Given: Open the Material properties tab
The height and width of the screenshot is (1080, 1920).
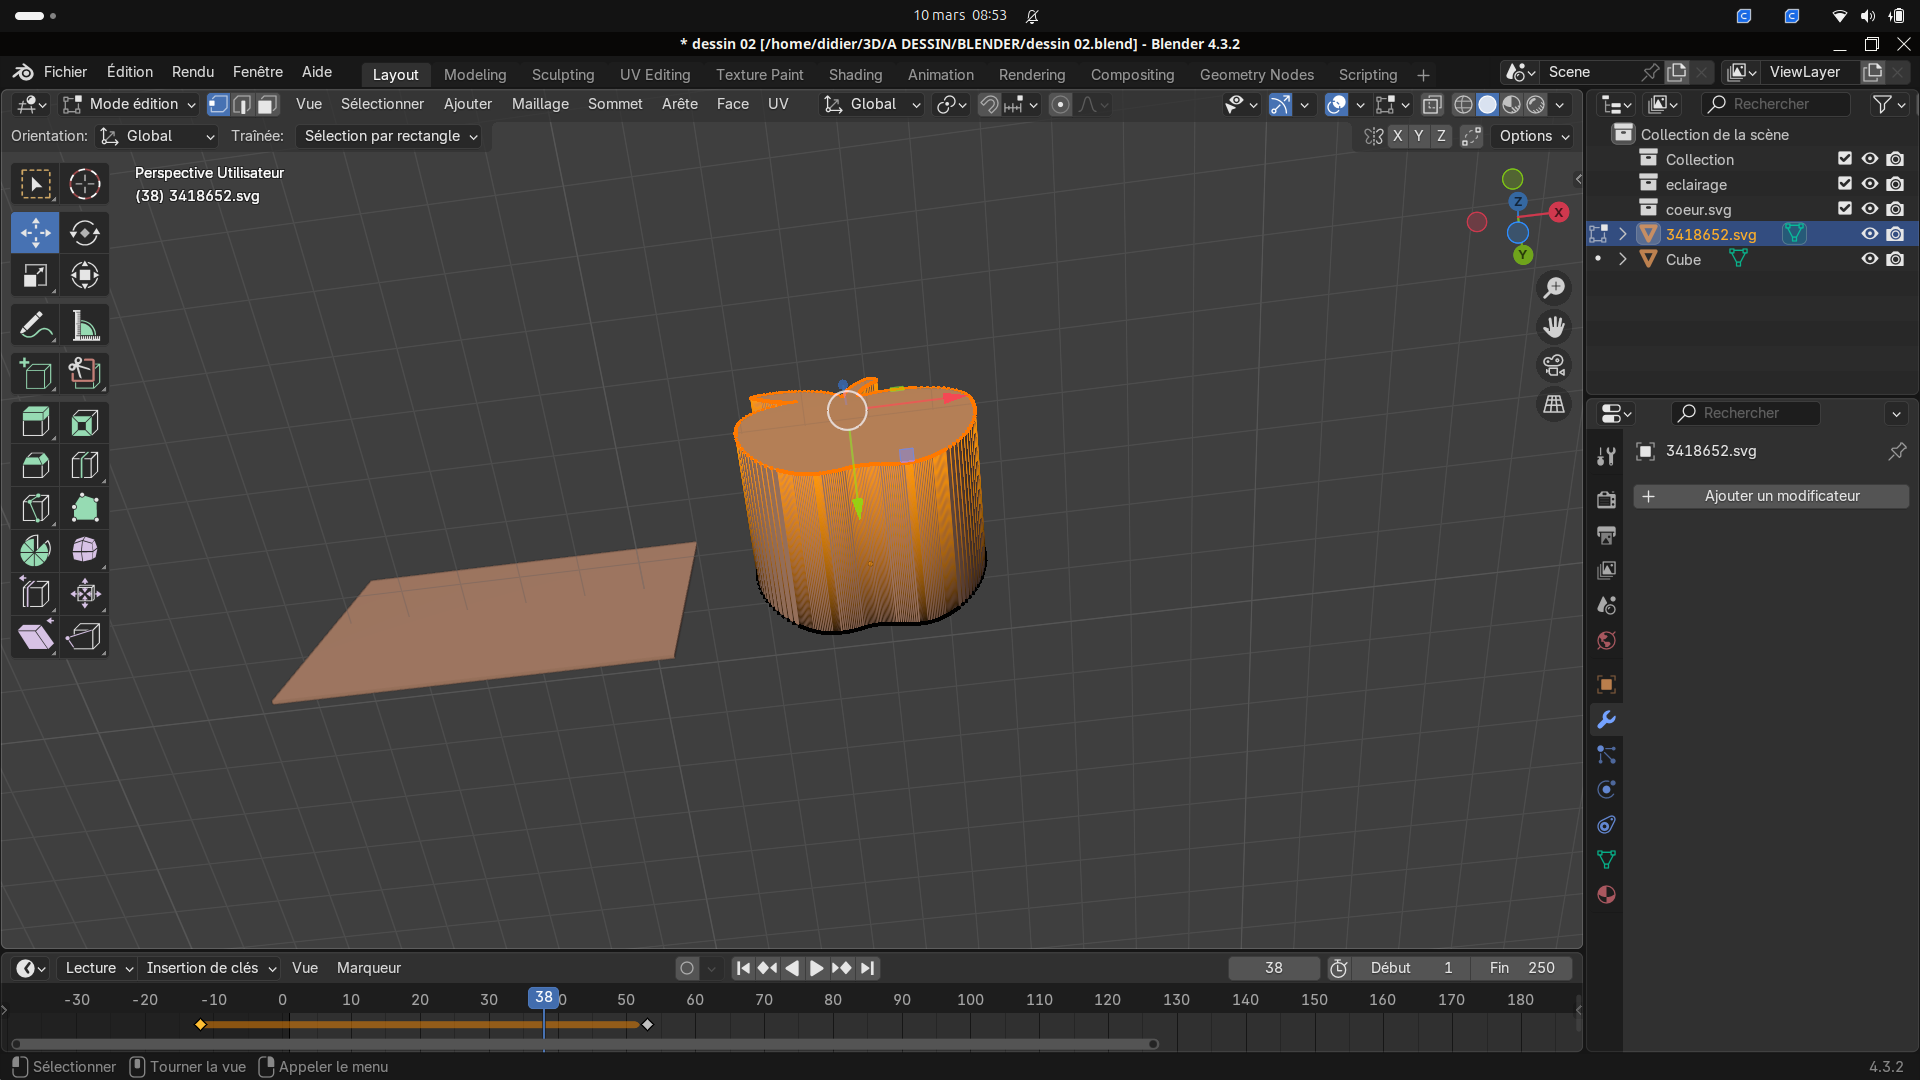Looking at the screenshot, I should (x=1606, y=895).
